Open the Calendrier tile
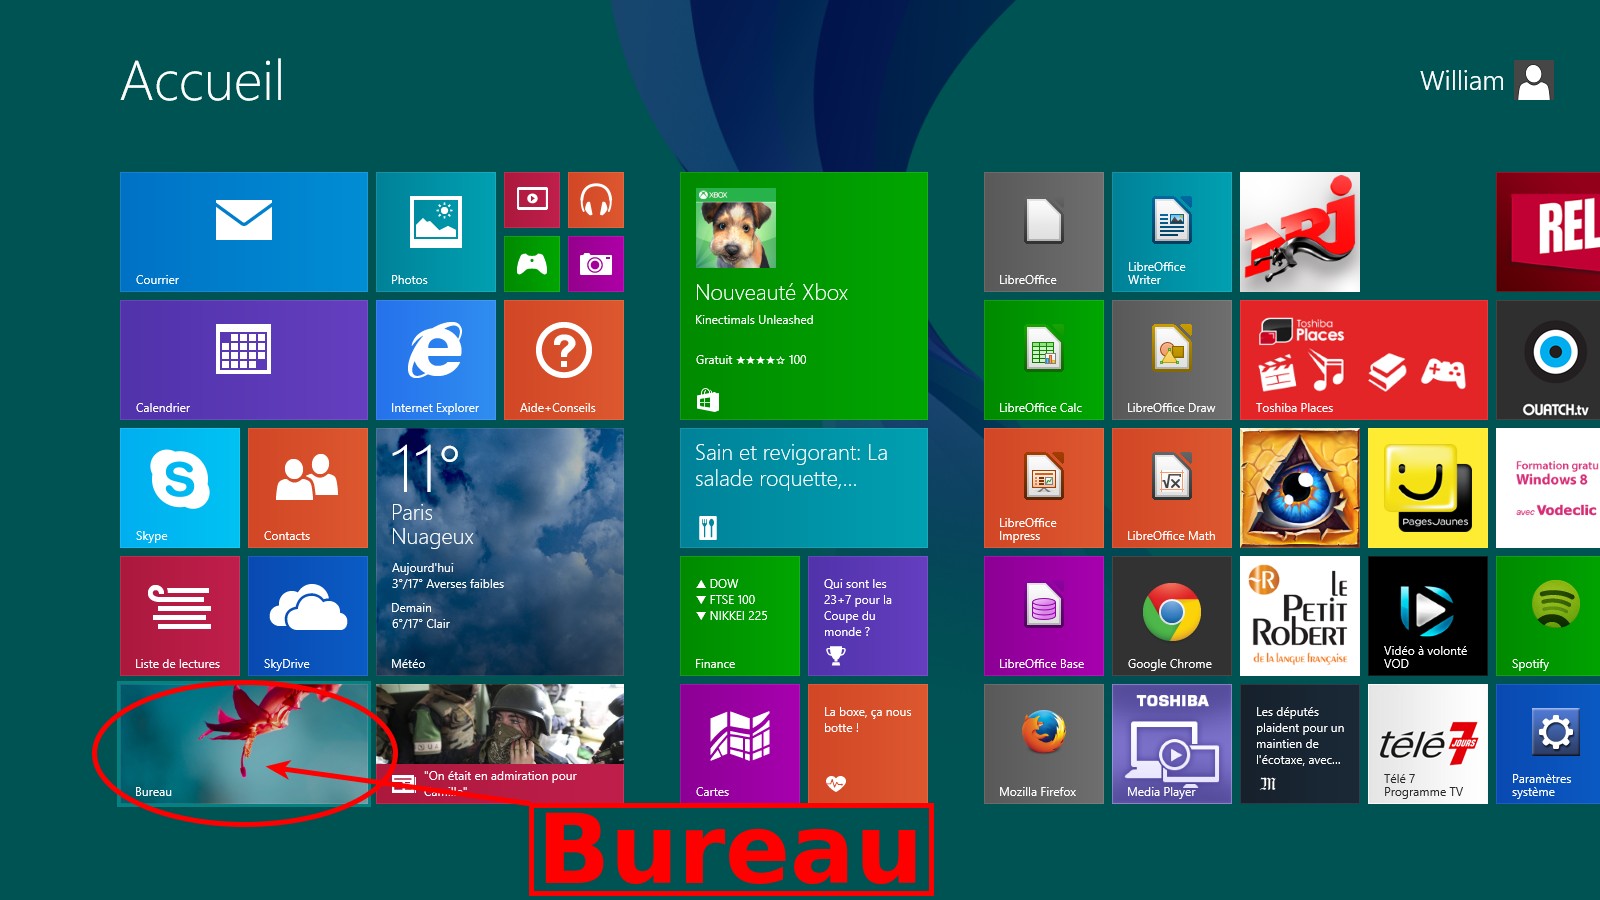1600x900 pixels. click(244, 360)
